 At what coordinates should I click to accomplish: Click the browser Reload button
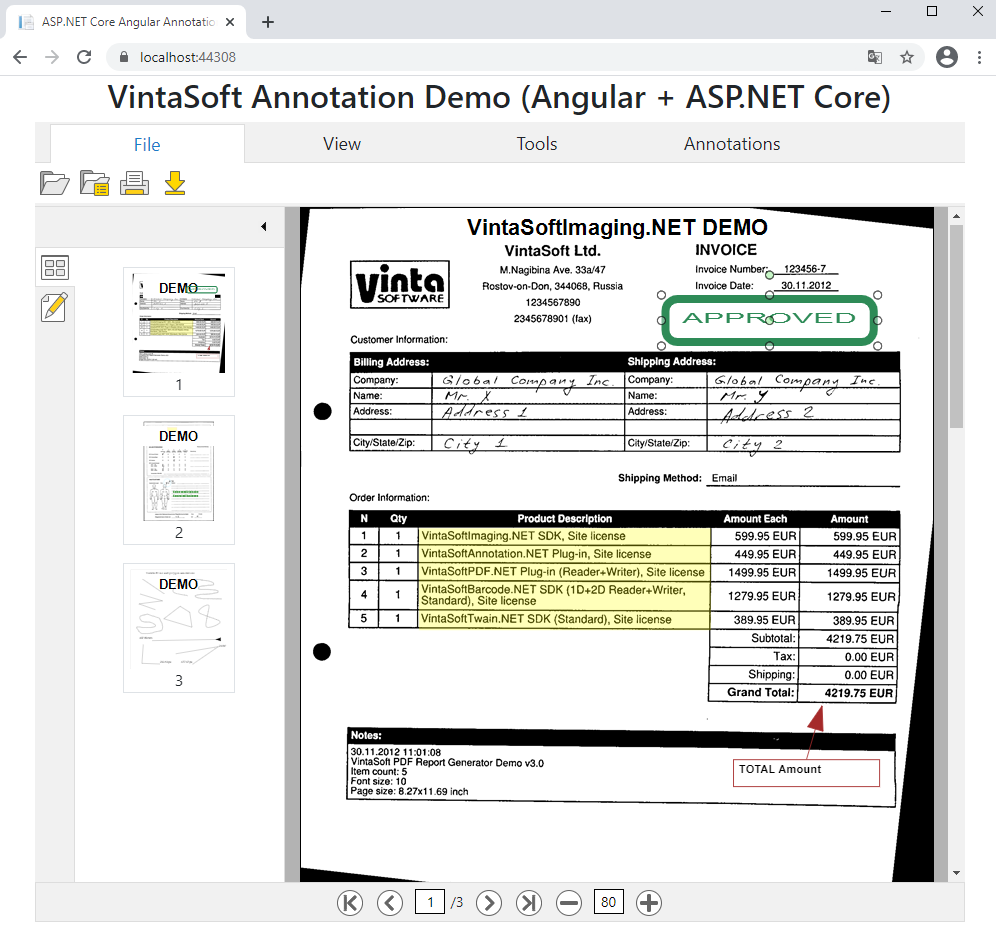pyautogui.click(x=84, y=58)
